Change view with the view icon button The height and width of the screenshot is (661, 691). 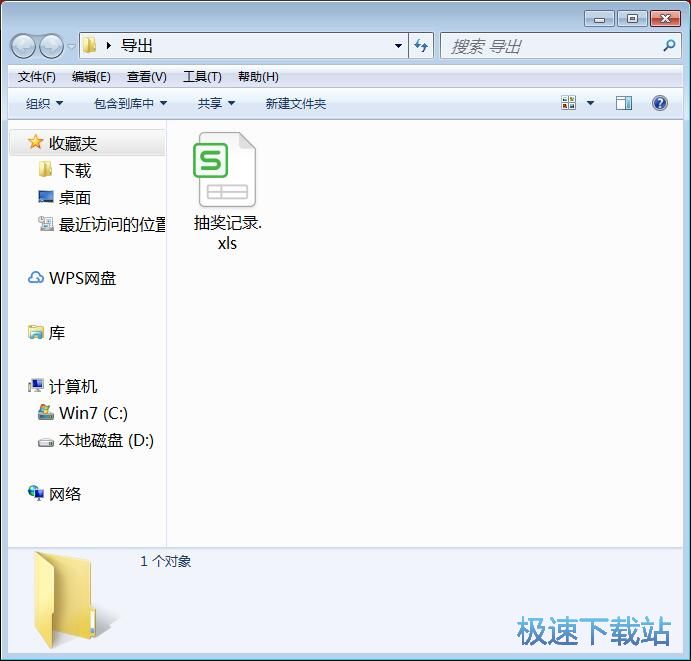(x=568, y=103)
